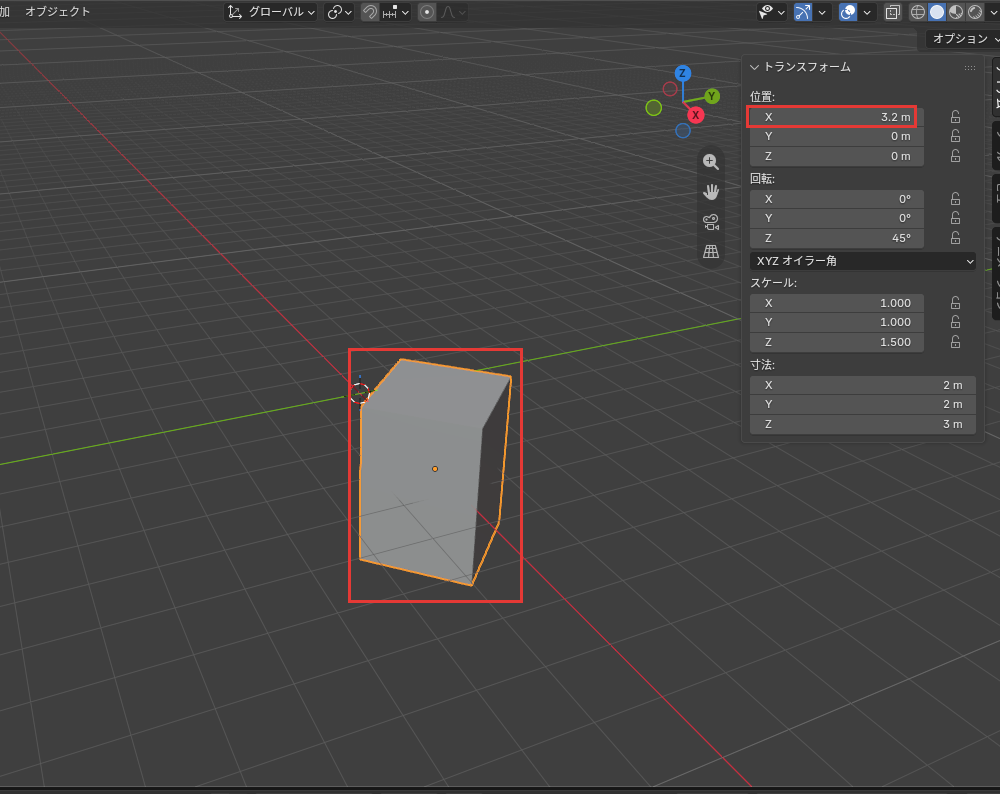The height and width of the screenshot is (794, 1000).
Task: Toggle snapping magnet icon
Action: (370, 12)
